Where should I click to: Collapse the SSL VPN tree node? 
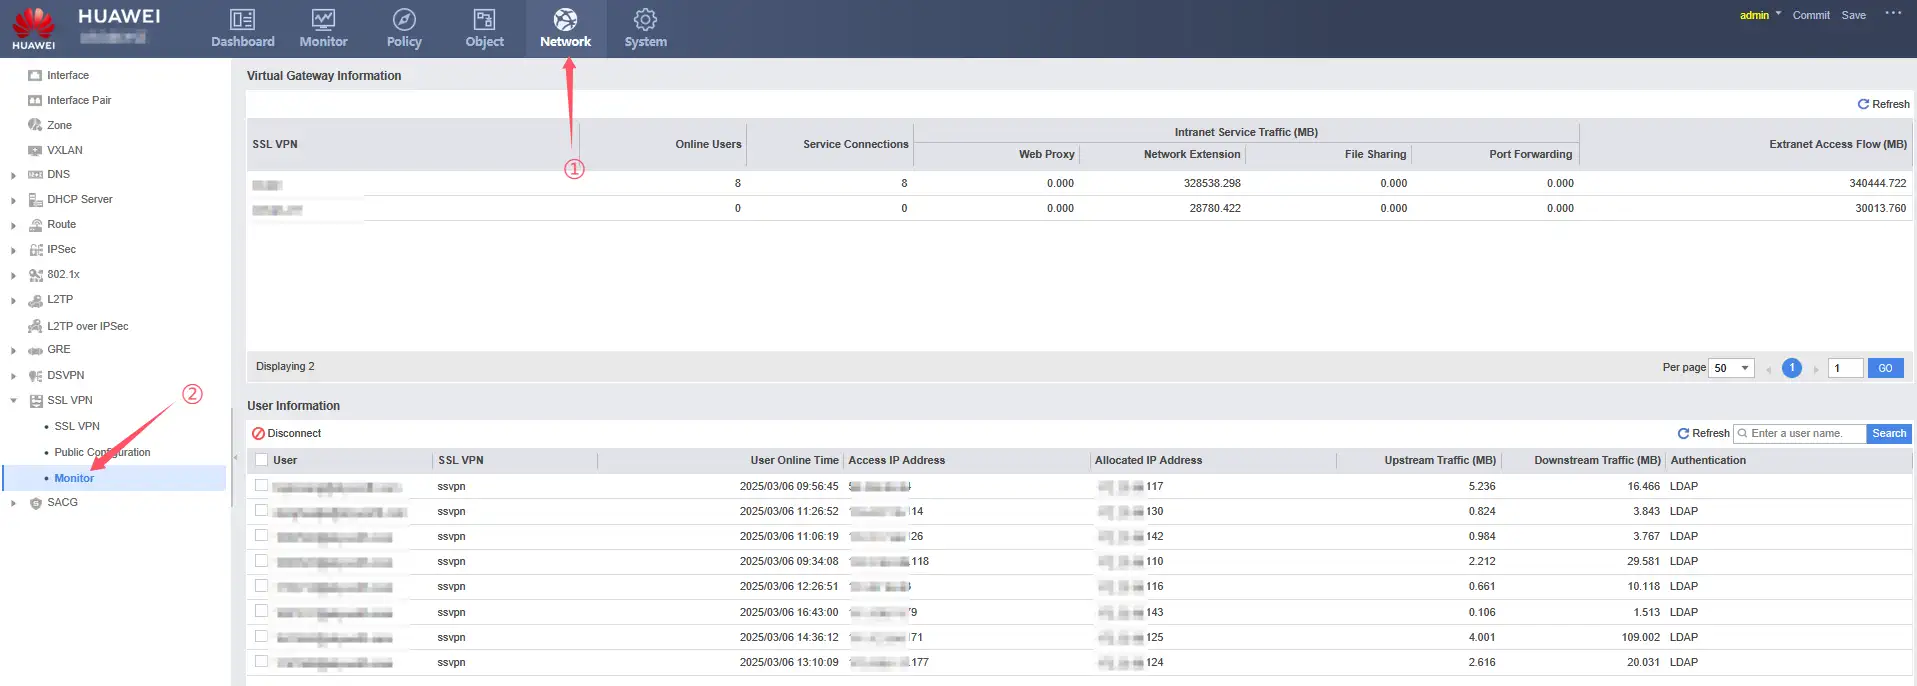13,400
